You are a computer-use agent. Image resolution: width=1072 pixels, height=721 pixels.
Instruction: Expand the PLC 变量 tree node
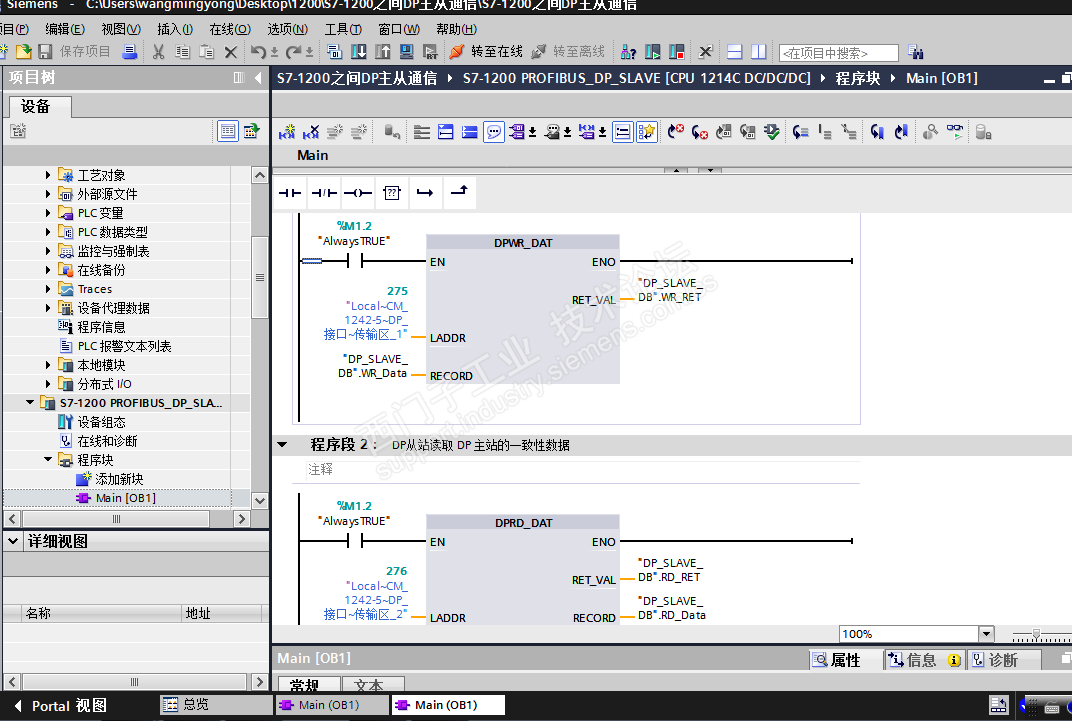(x=48, y=213)
